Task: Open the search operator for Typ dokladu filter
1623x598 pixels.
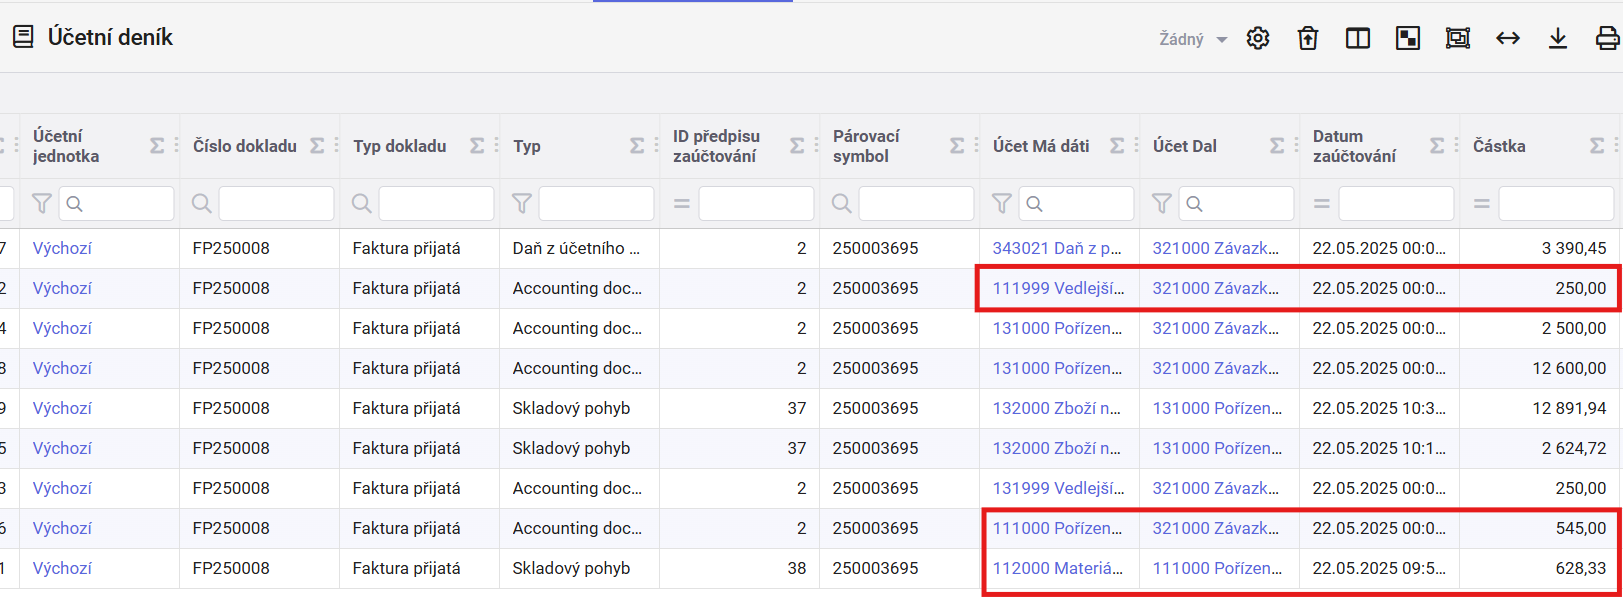Action: click(361, 204)
